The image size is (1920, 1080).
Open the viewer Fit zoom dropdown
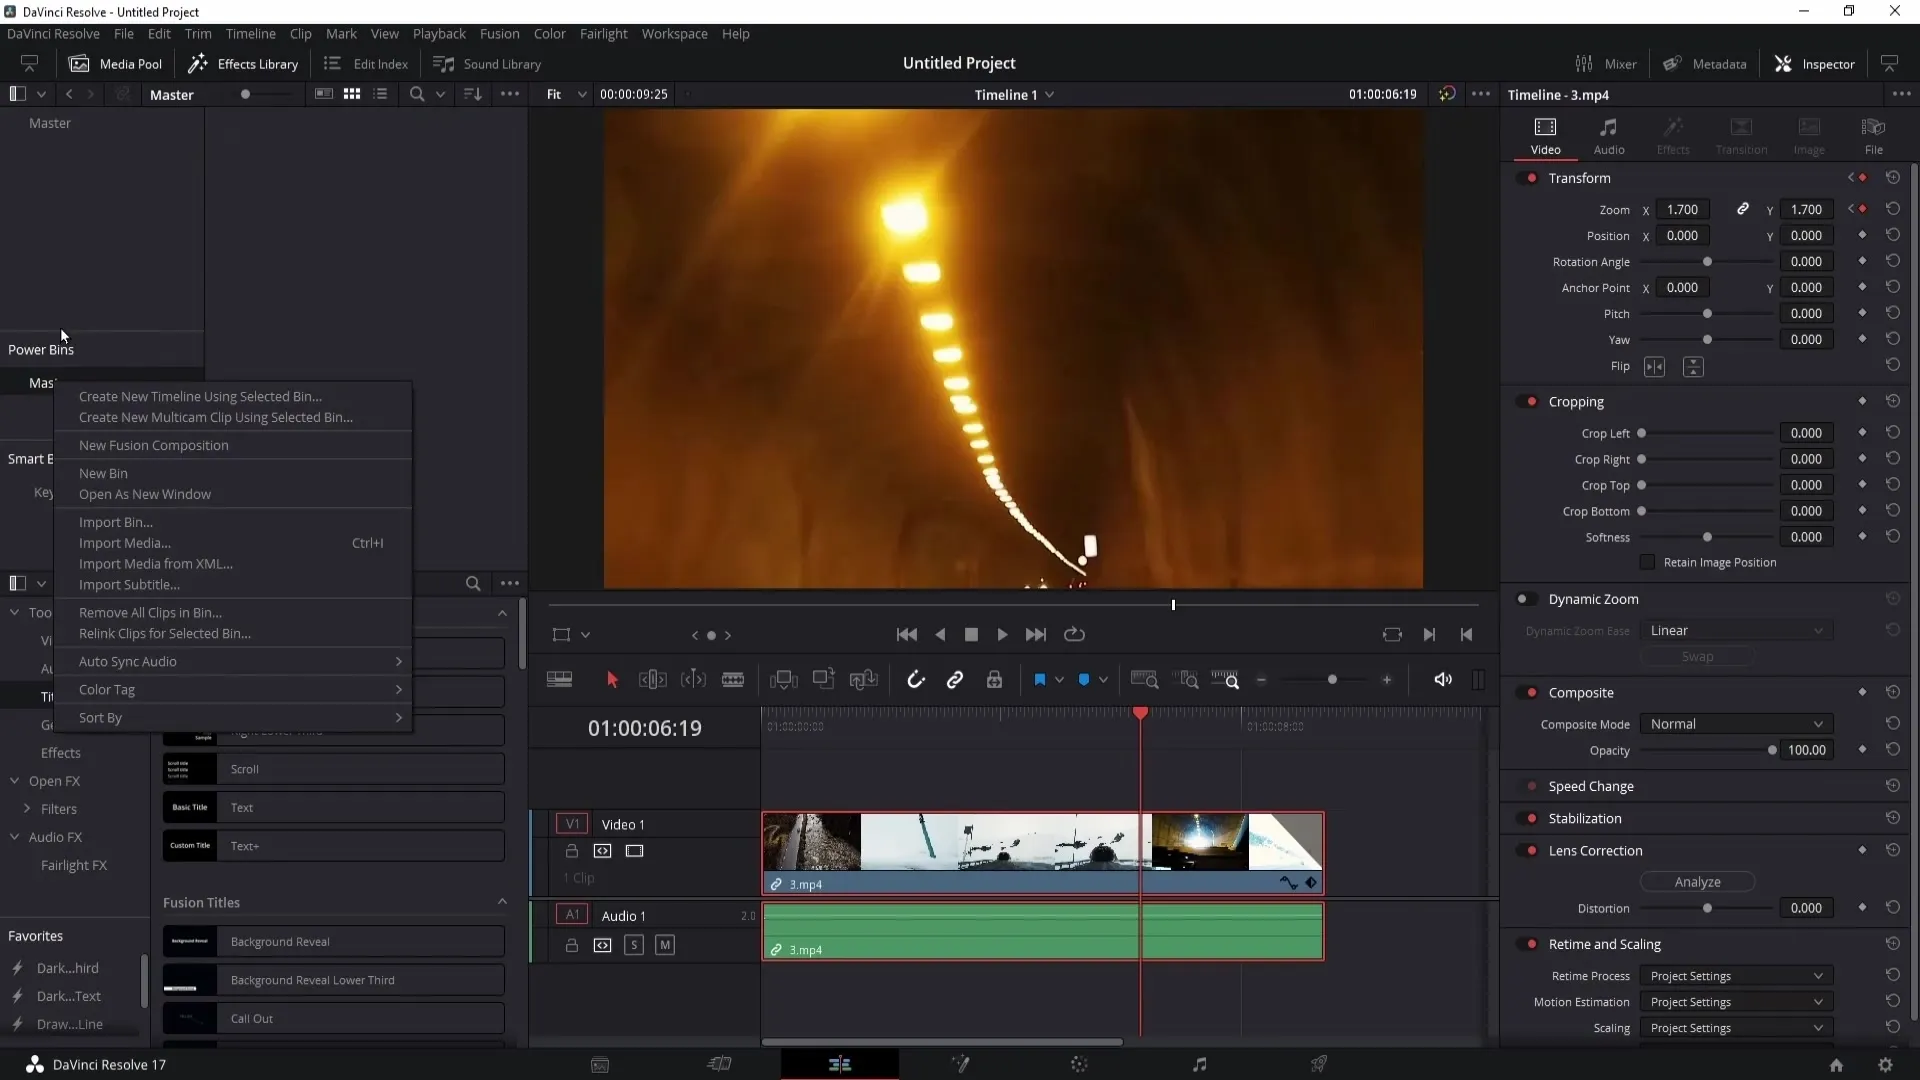566,94
